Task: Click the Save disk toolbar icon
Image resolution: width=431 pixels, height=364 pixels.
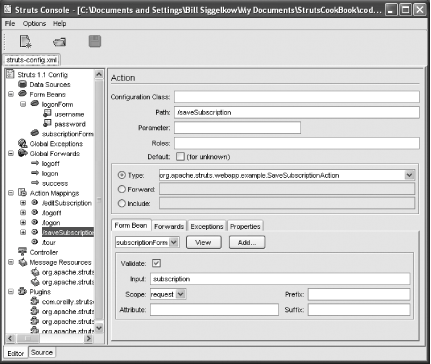Action: pos(95,41)
